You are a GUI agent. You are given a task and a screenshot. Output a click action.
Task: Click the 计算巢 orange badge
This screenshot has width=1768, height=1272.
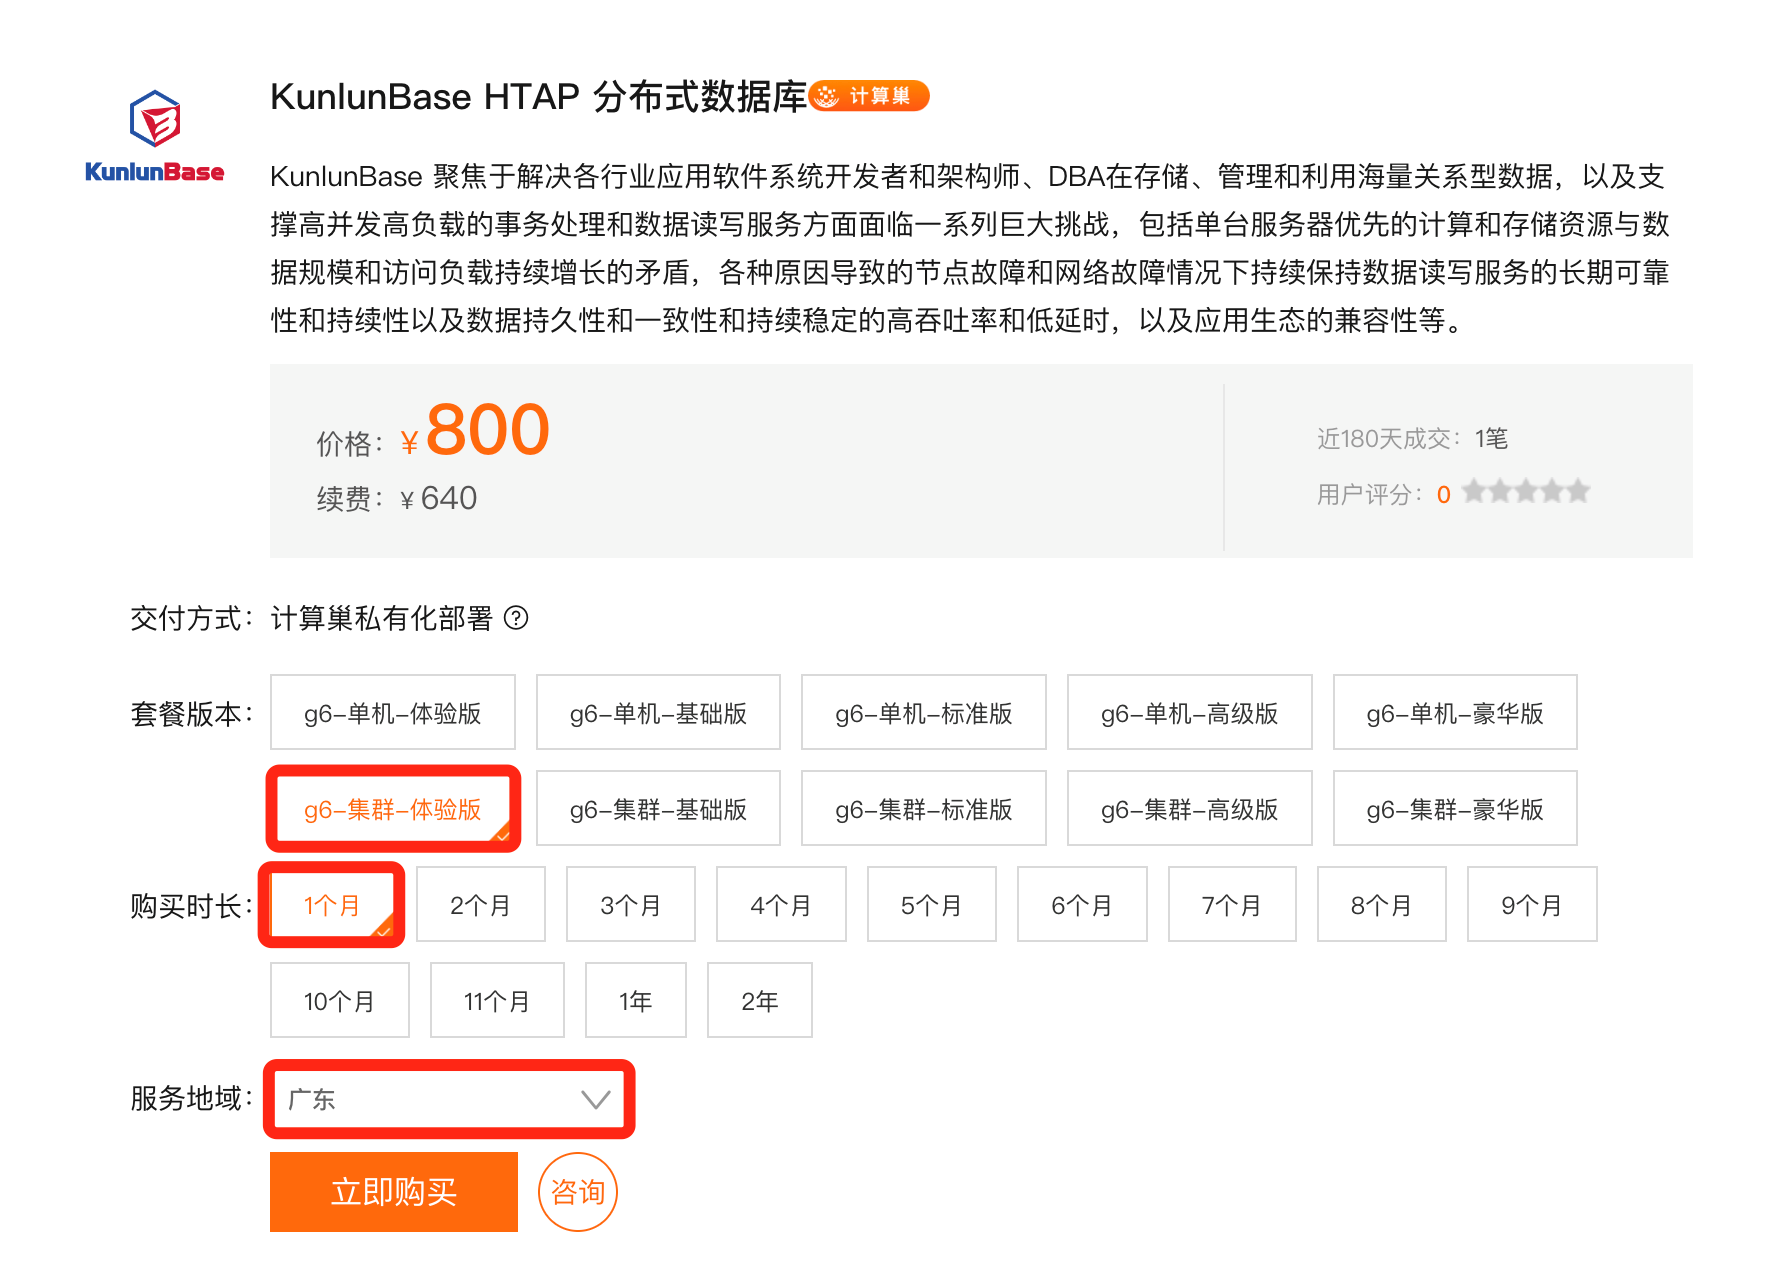click(x=869, y=96)
